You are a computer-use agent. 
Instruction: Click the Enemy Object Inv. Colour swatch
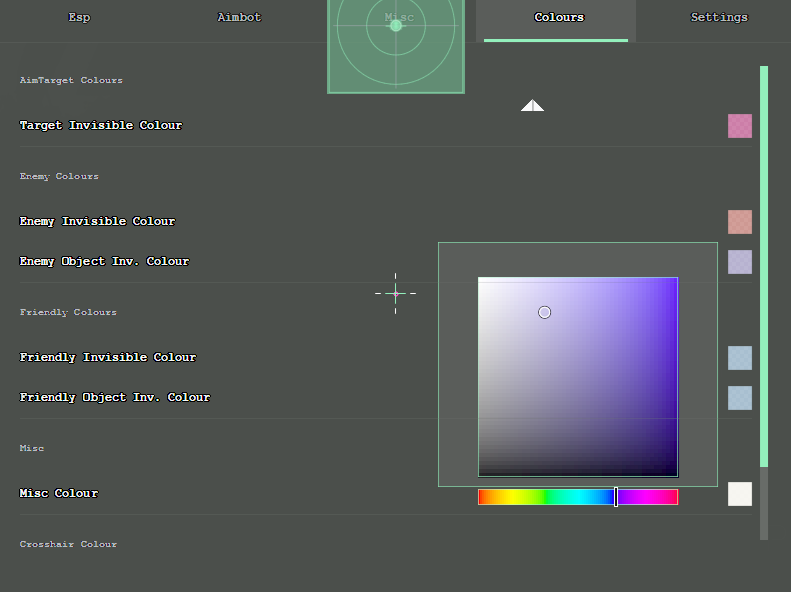740,262
